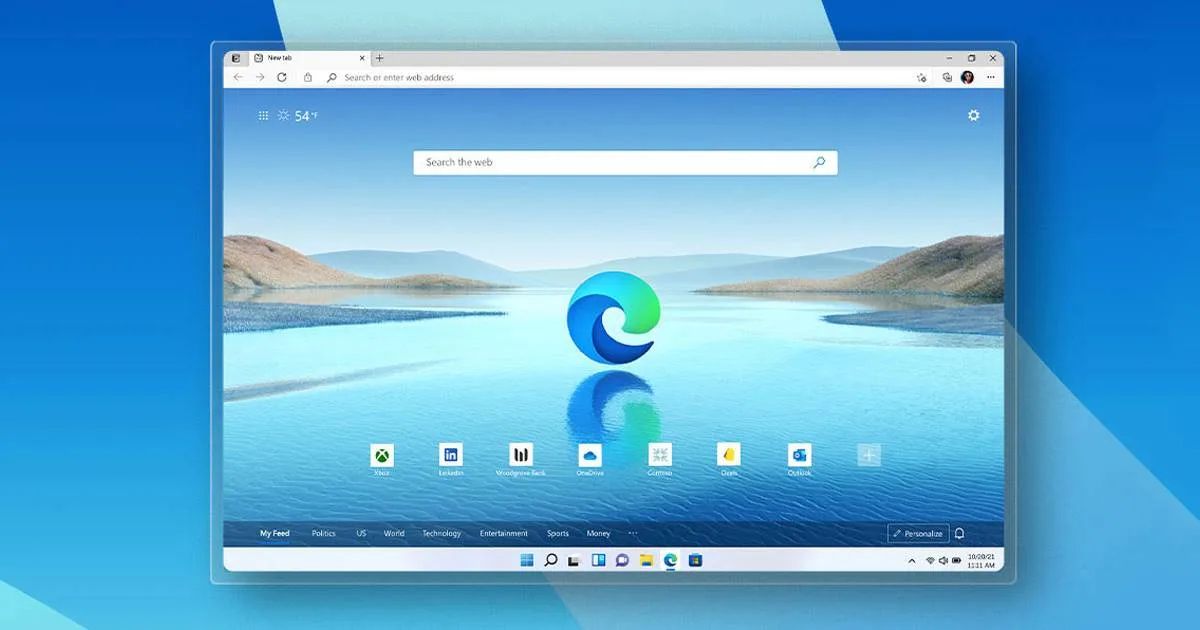Open the app launcher grid icon
The image size is (1200, 630).
264,116
